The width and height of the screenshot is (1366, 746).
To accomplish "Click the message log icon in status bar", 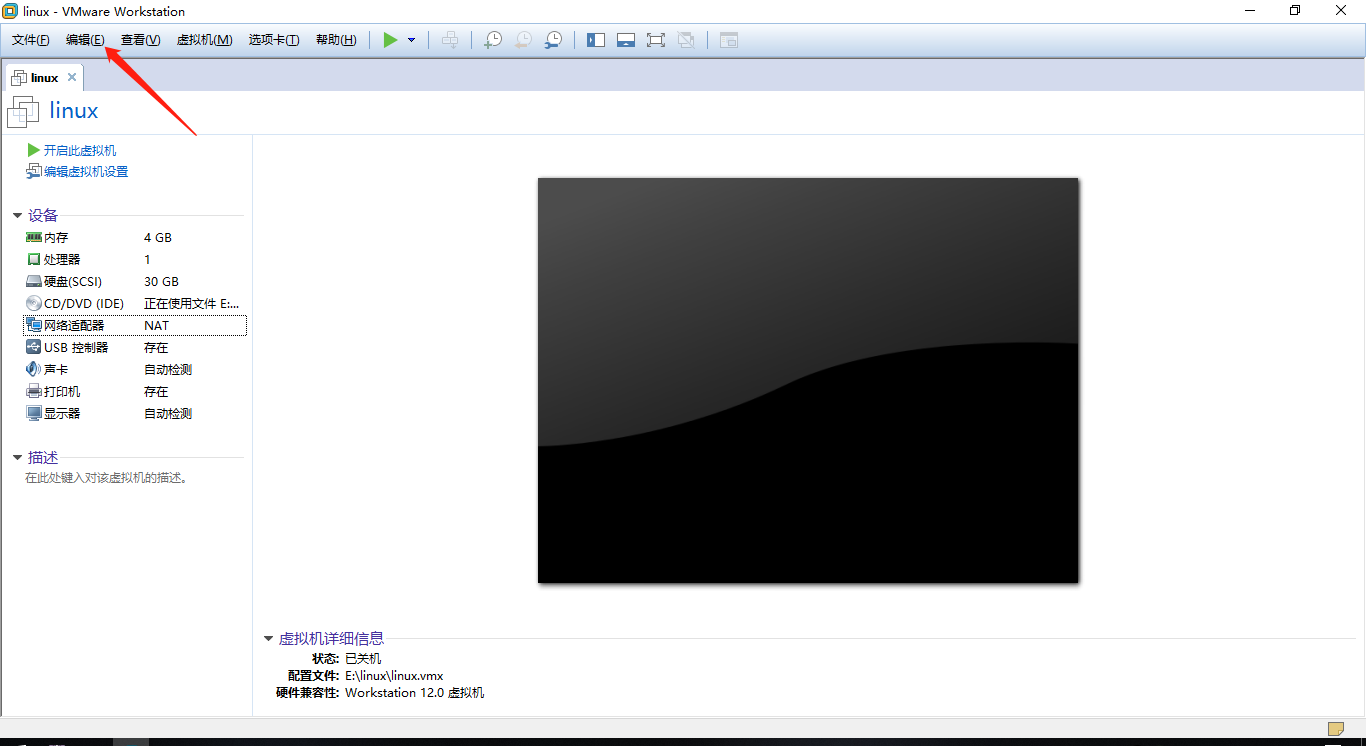I will tap(1336, 728).
